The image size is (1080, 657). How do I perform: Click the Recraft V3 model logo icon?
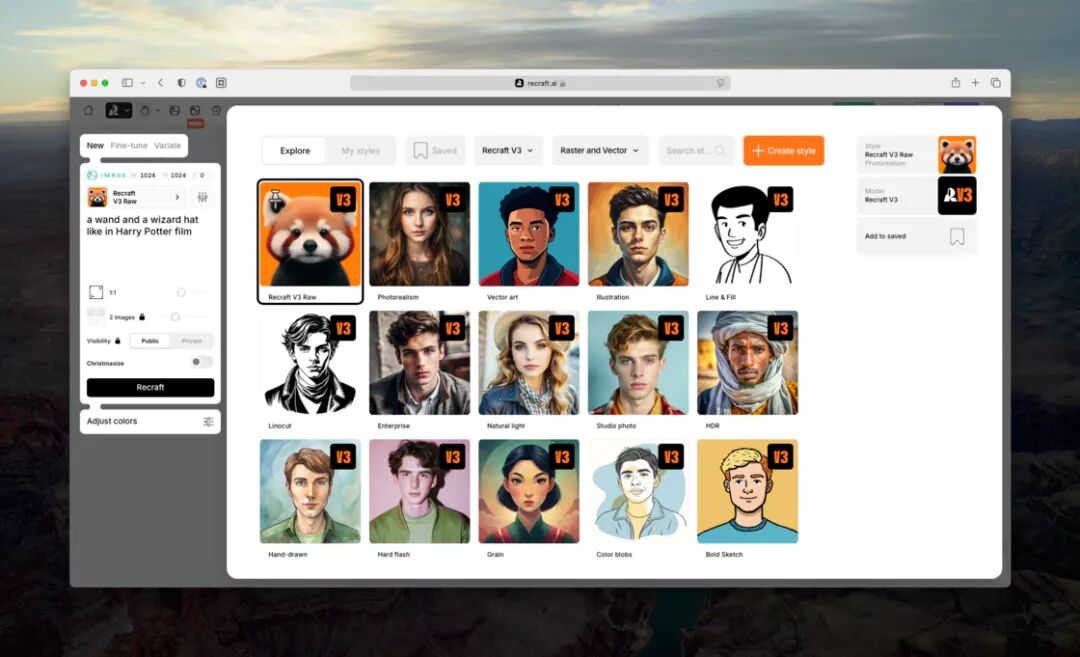click(957, 196)
